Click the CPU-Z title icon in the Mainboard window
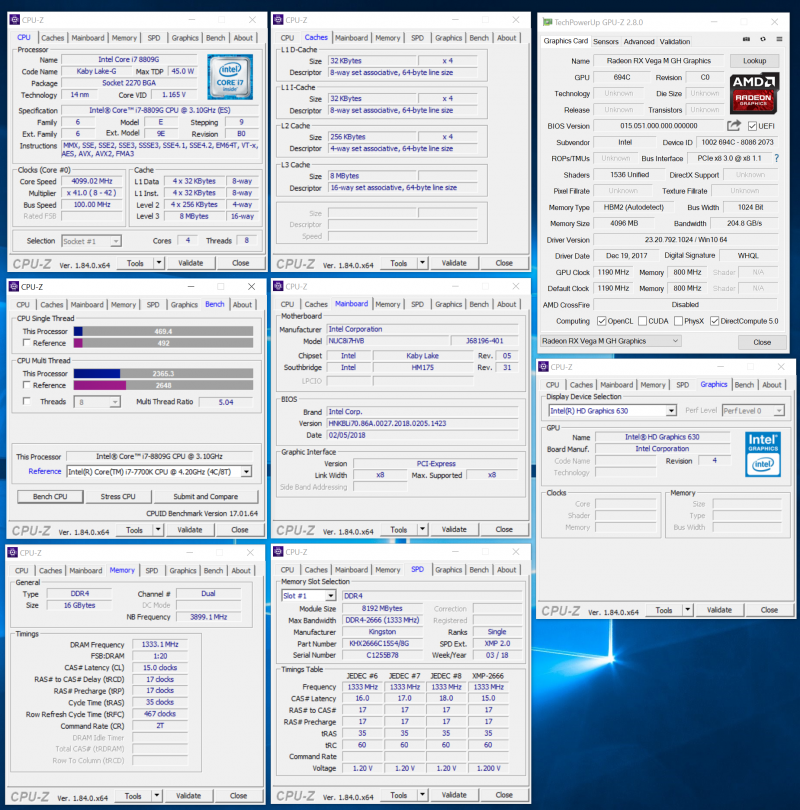Screen dimensions: 800x810 (x=278, y=286)
